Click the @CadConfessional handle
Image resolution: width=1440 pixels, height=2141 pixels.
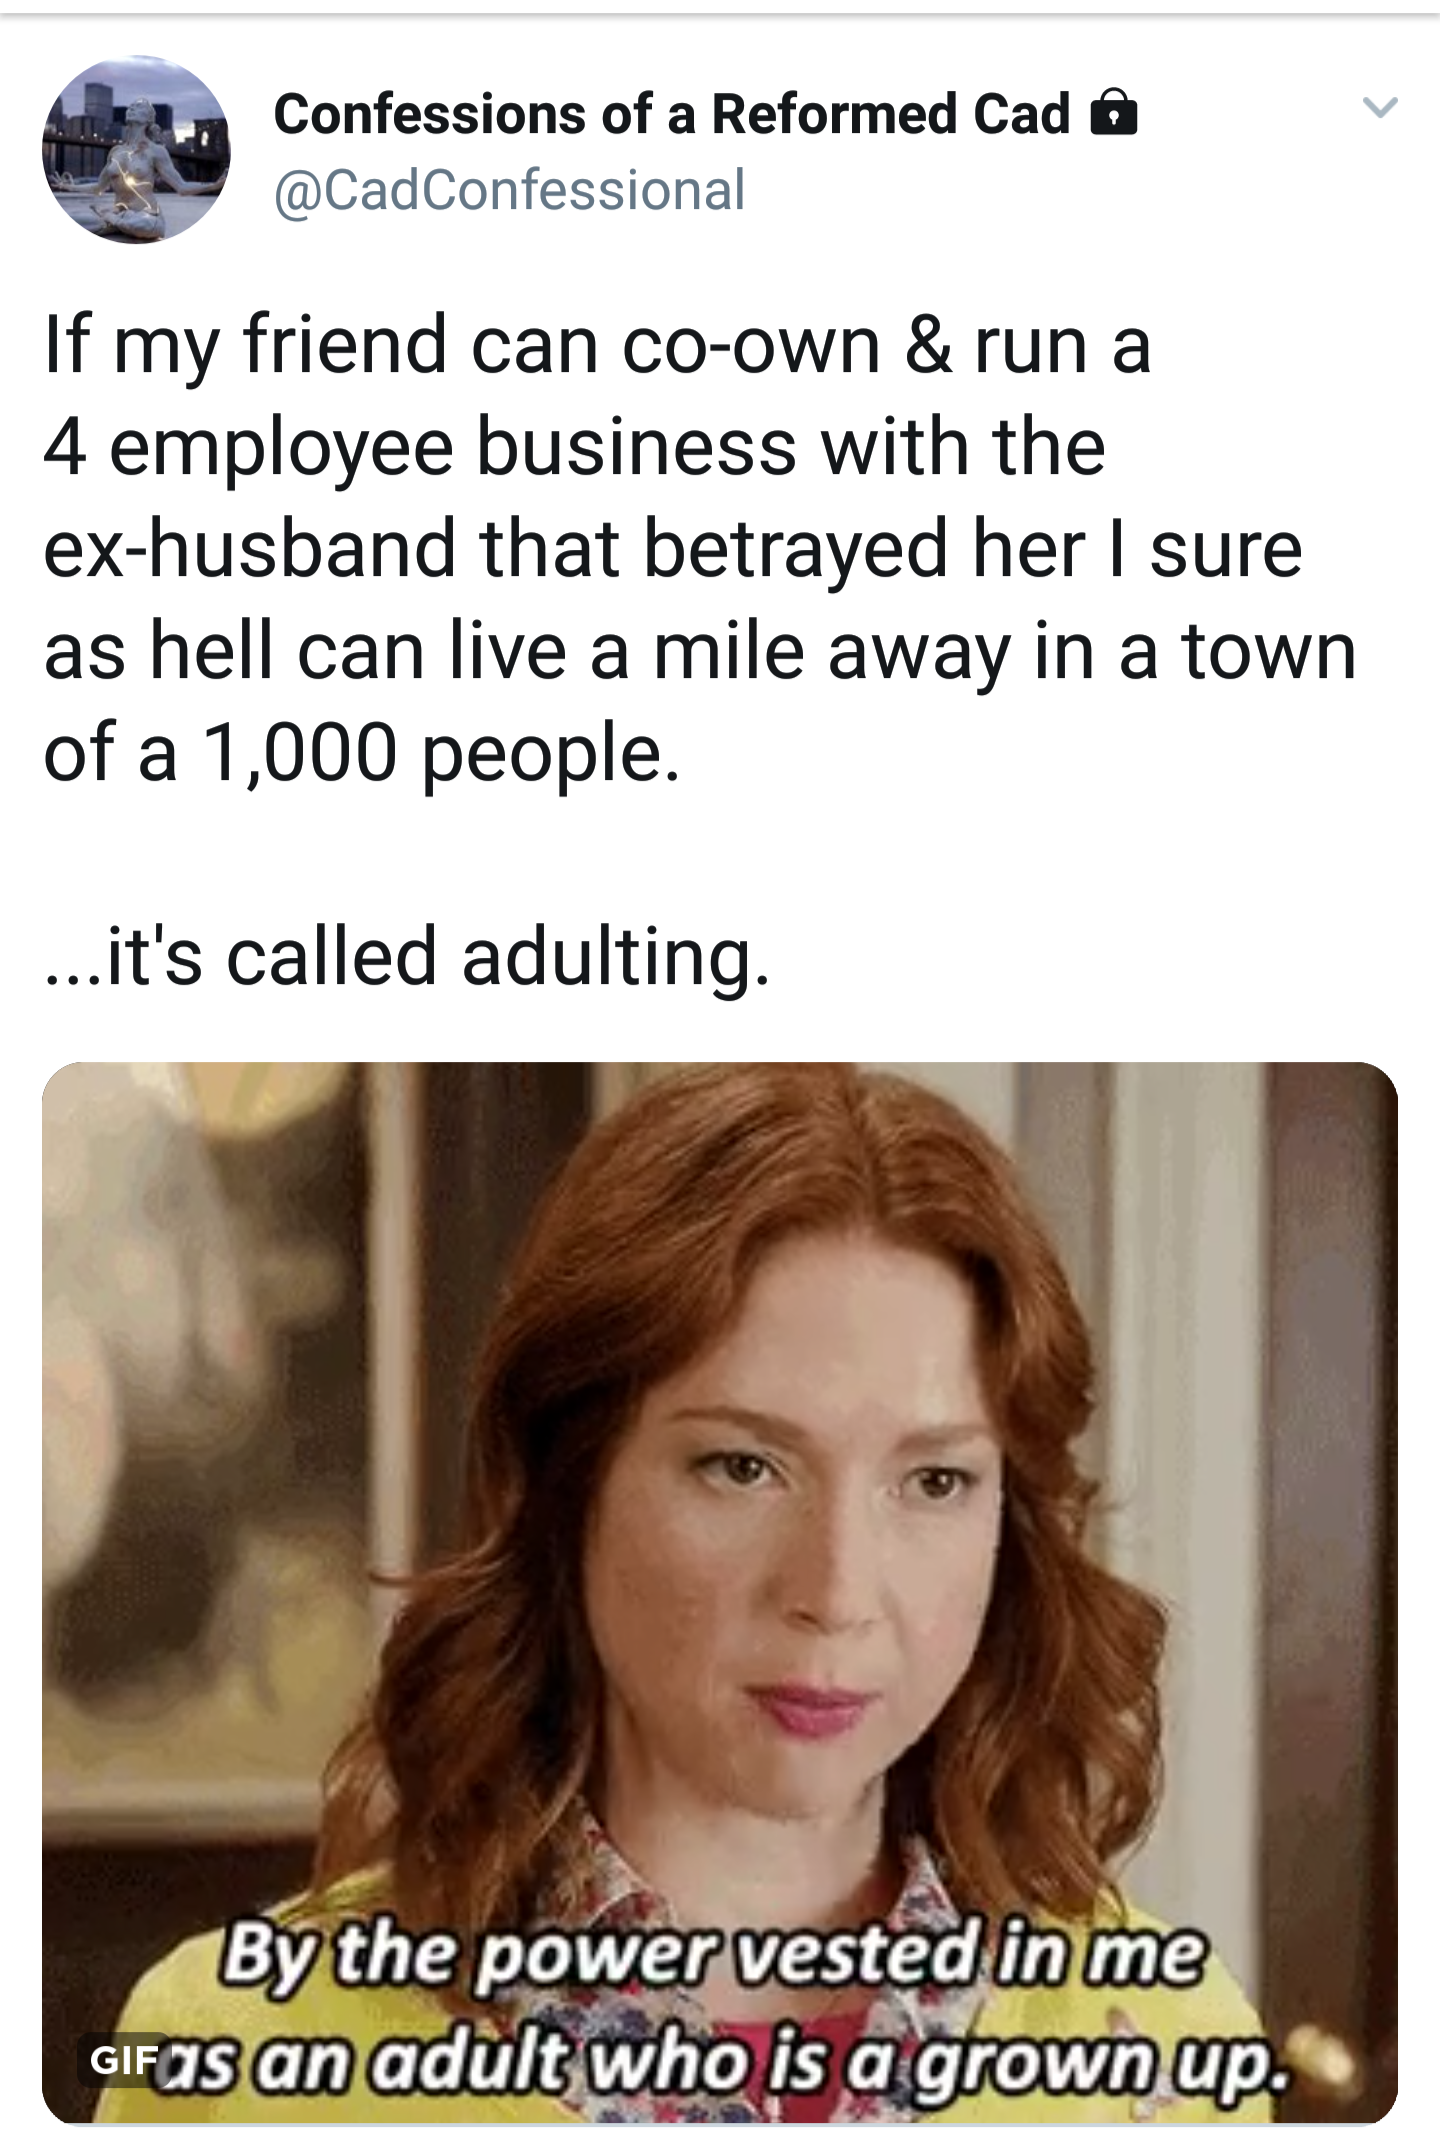(510, 190)
